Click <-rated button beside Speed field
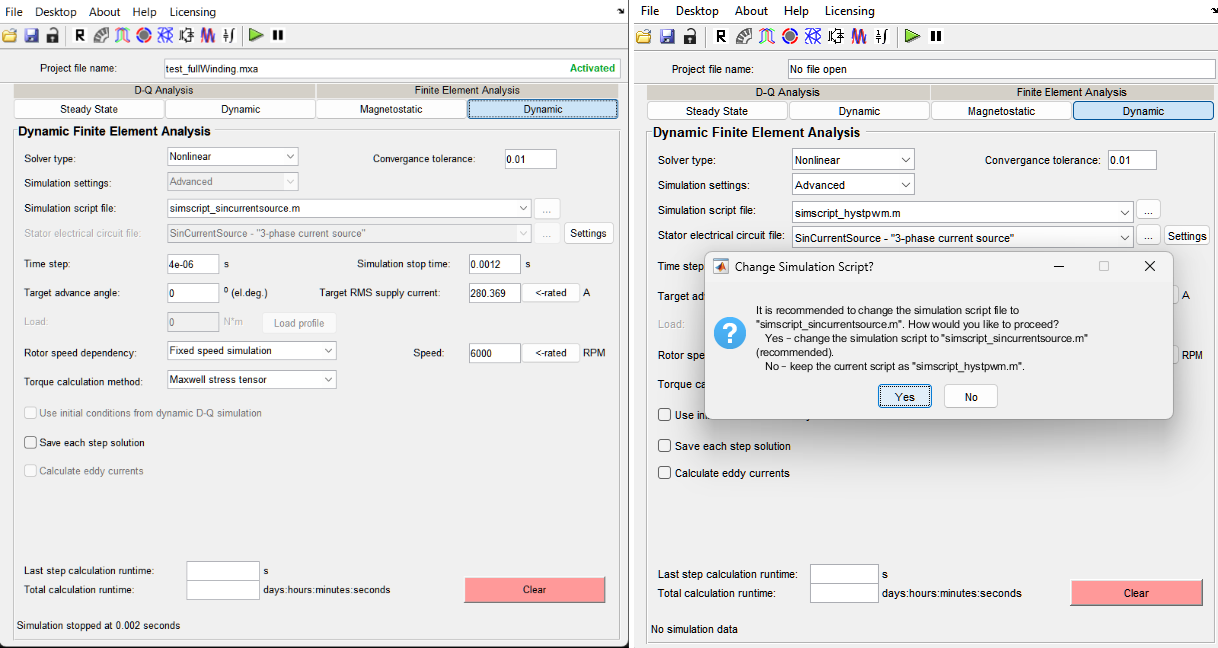 tap(551, 352)
